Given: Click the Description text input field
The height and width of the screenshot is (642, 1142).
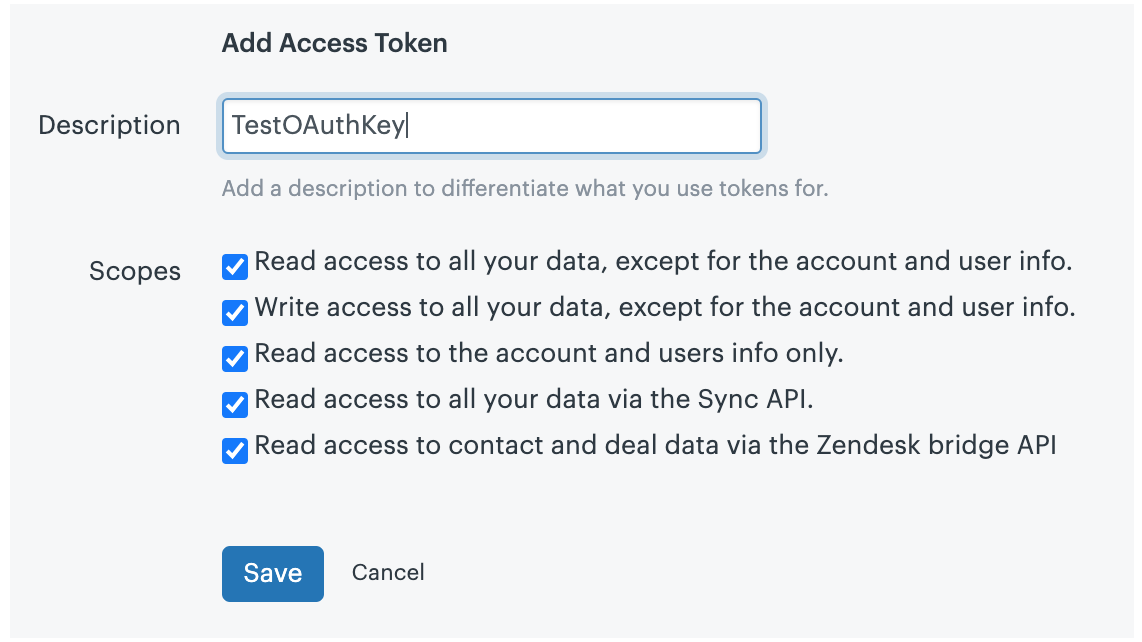Looking at the screenshot, I should pyautogui.click(x=492, y=126).
